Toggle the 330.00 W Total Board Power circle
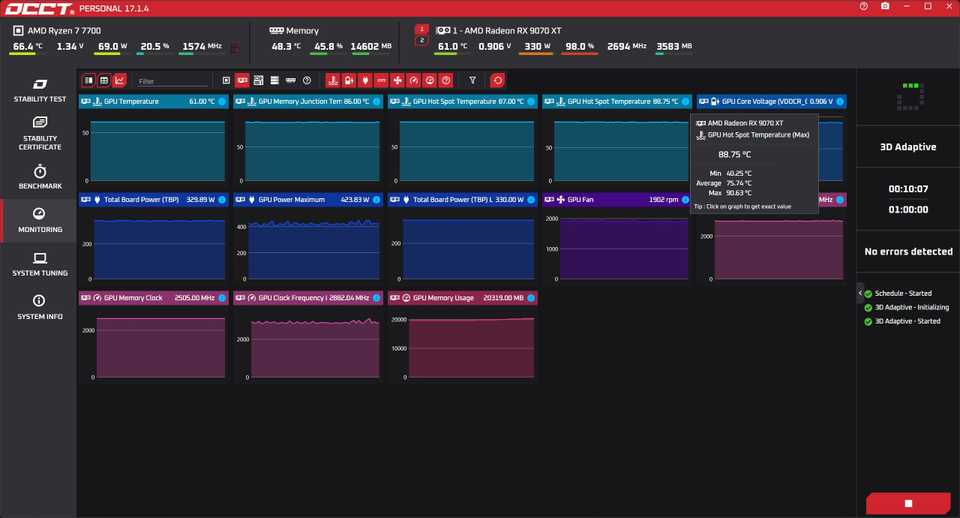 point(530,200)
